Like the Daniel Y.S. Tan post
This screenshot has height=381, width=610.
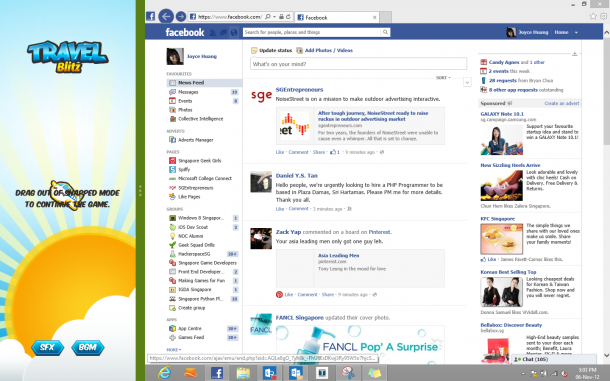tap(280, 209)
